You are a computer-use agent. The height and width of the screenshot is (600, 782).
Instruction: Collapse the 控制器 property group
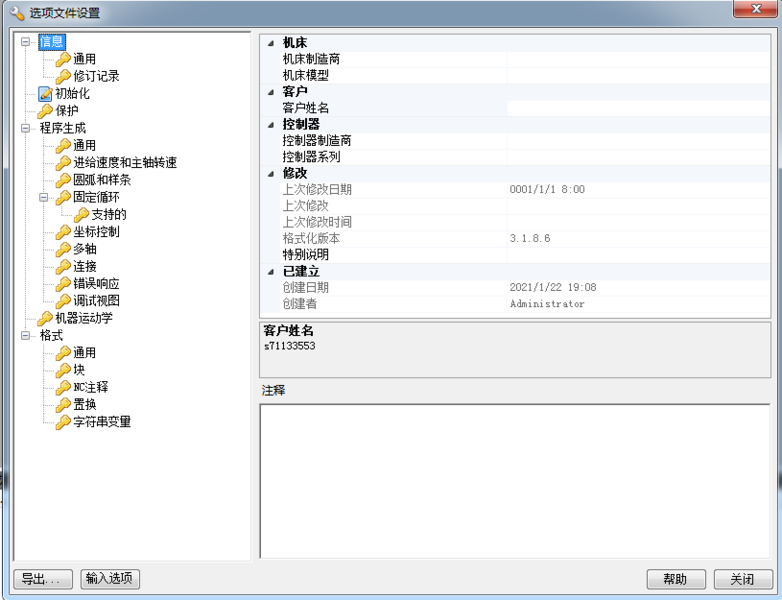(x=271, y=125)
